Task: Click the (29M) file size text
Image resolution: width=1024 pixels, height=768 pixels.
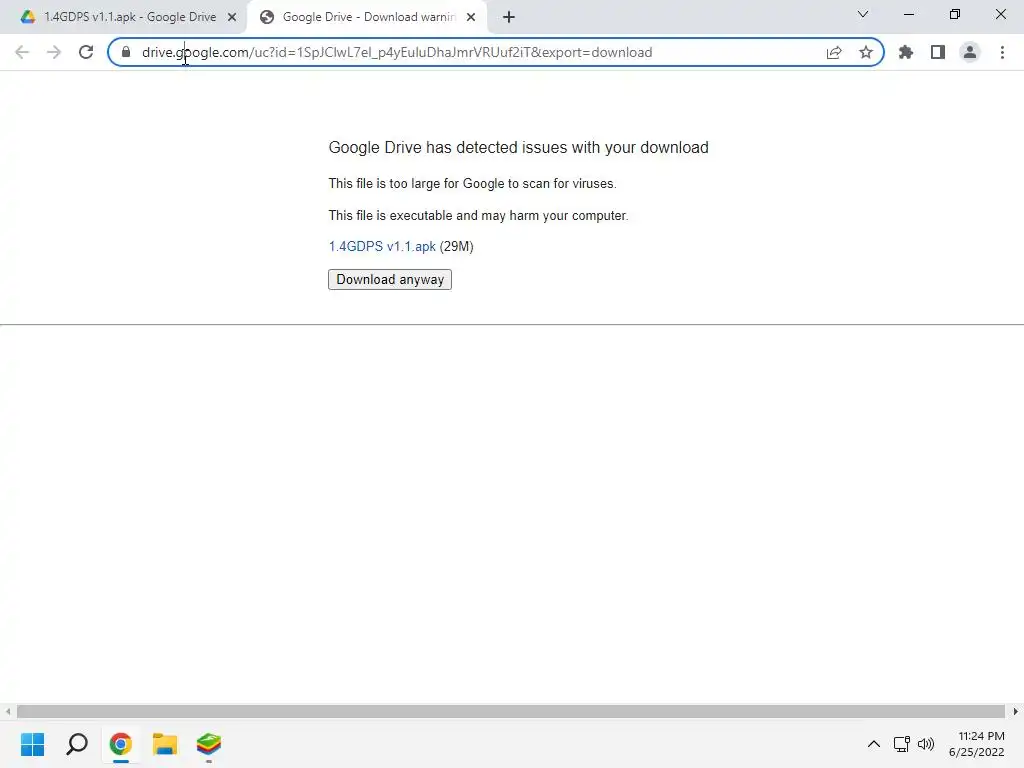Action: (x=456, y=246)
